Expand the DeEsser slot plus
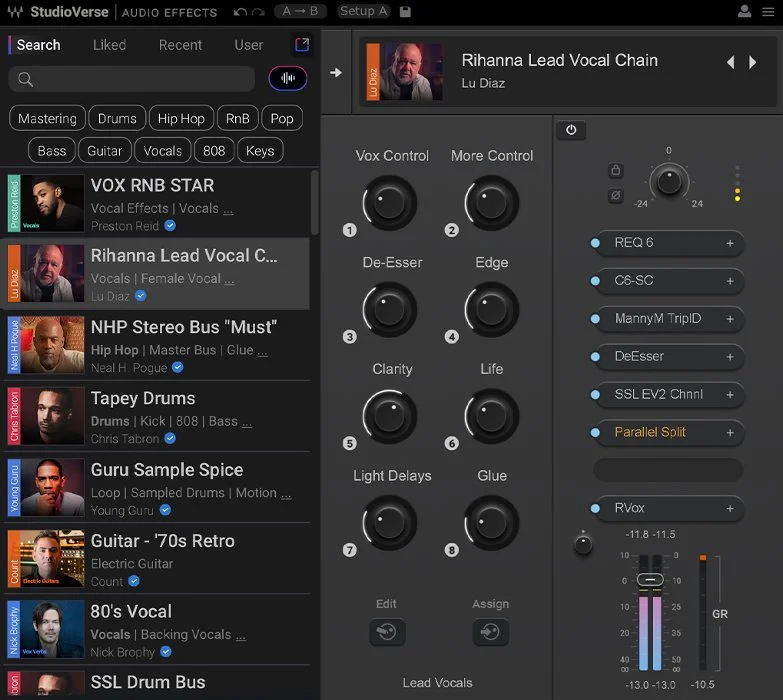 730,356
